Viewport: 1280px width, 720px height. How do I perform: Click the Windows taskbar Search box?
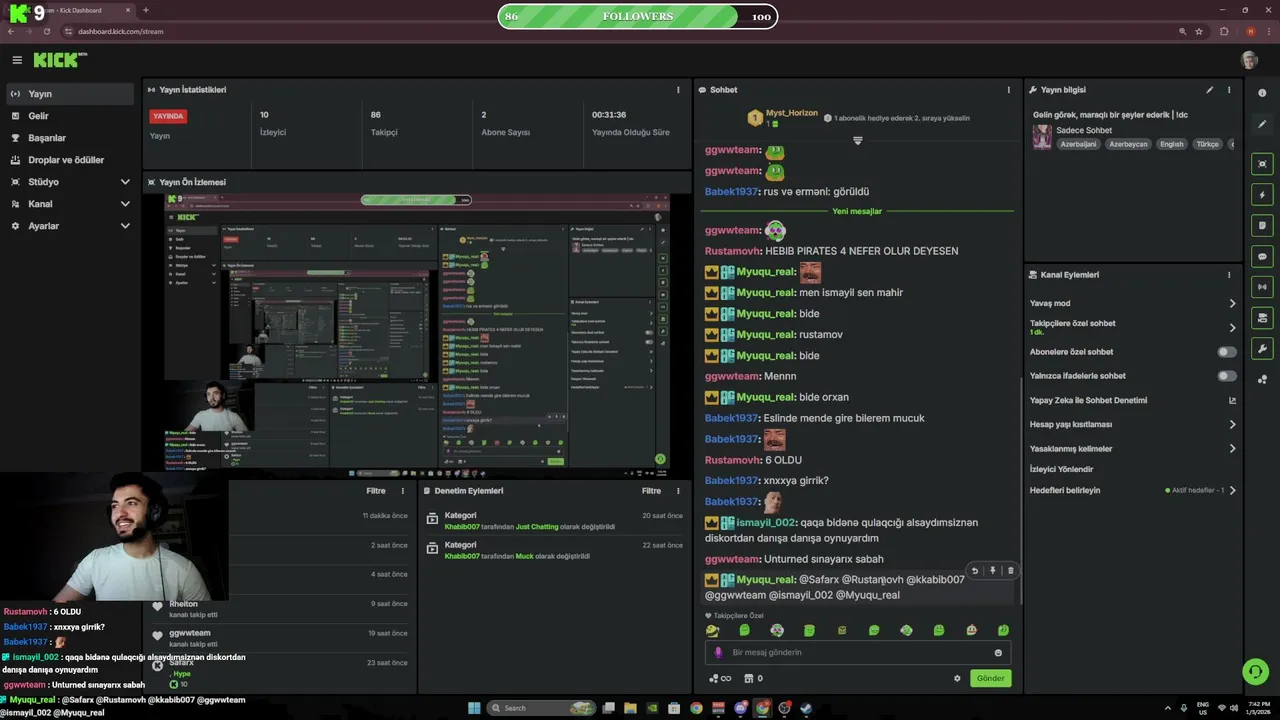click(541, 708)
